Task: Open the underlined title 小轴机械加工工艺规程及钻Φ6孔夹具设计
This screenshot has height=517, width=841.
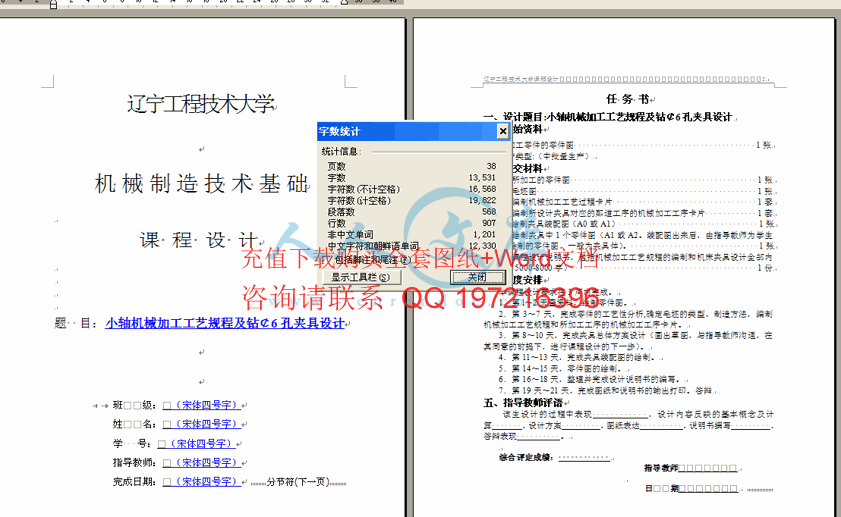Action: (x=225, y=323)
